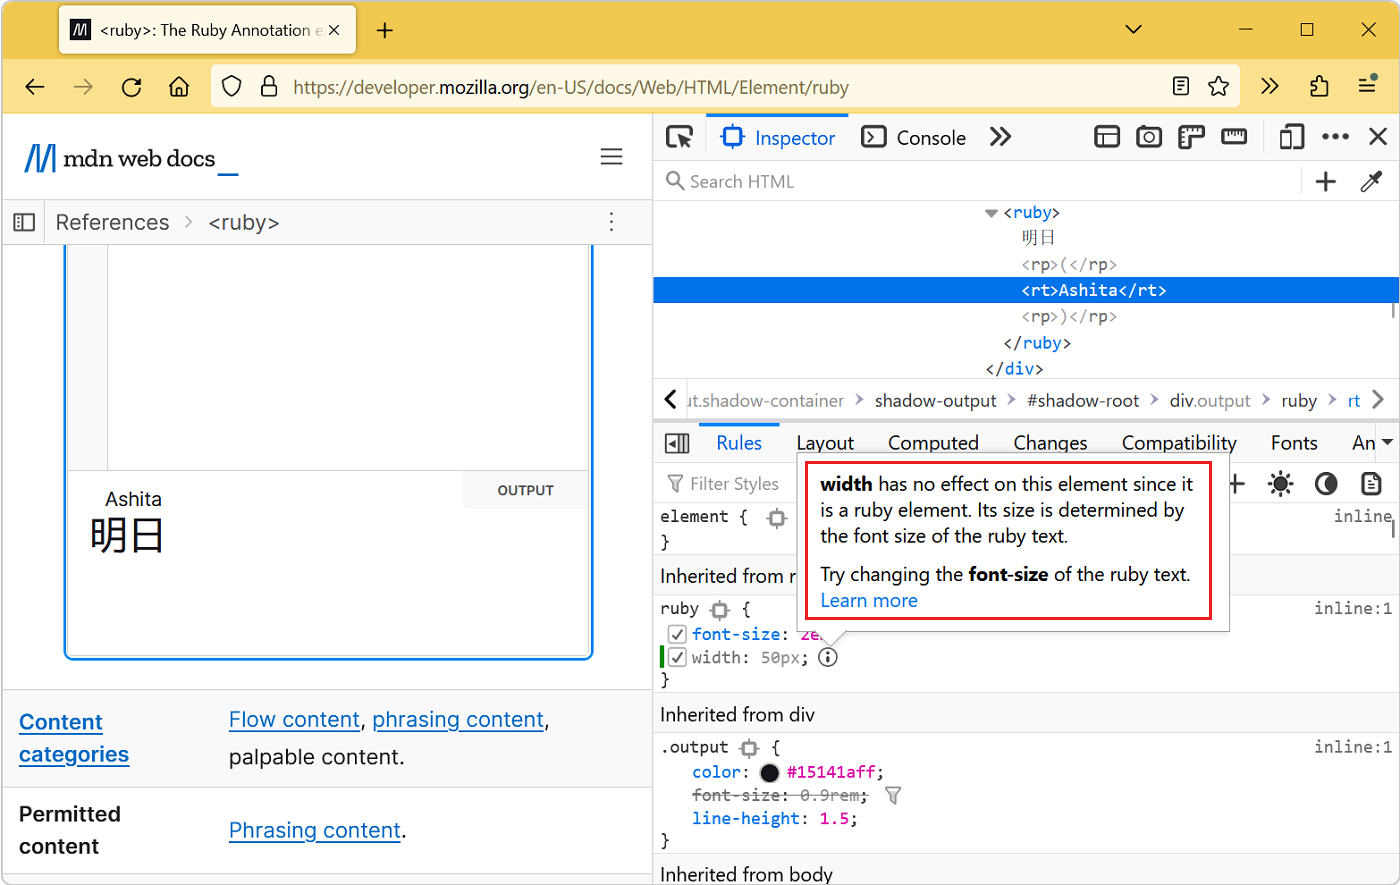Select the node picker tool
Viewport: 1400px width, 885px height.
point(679,137)
